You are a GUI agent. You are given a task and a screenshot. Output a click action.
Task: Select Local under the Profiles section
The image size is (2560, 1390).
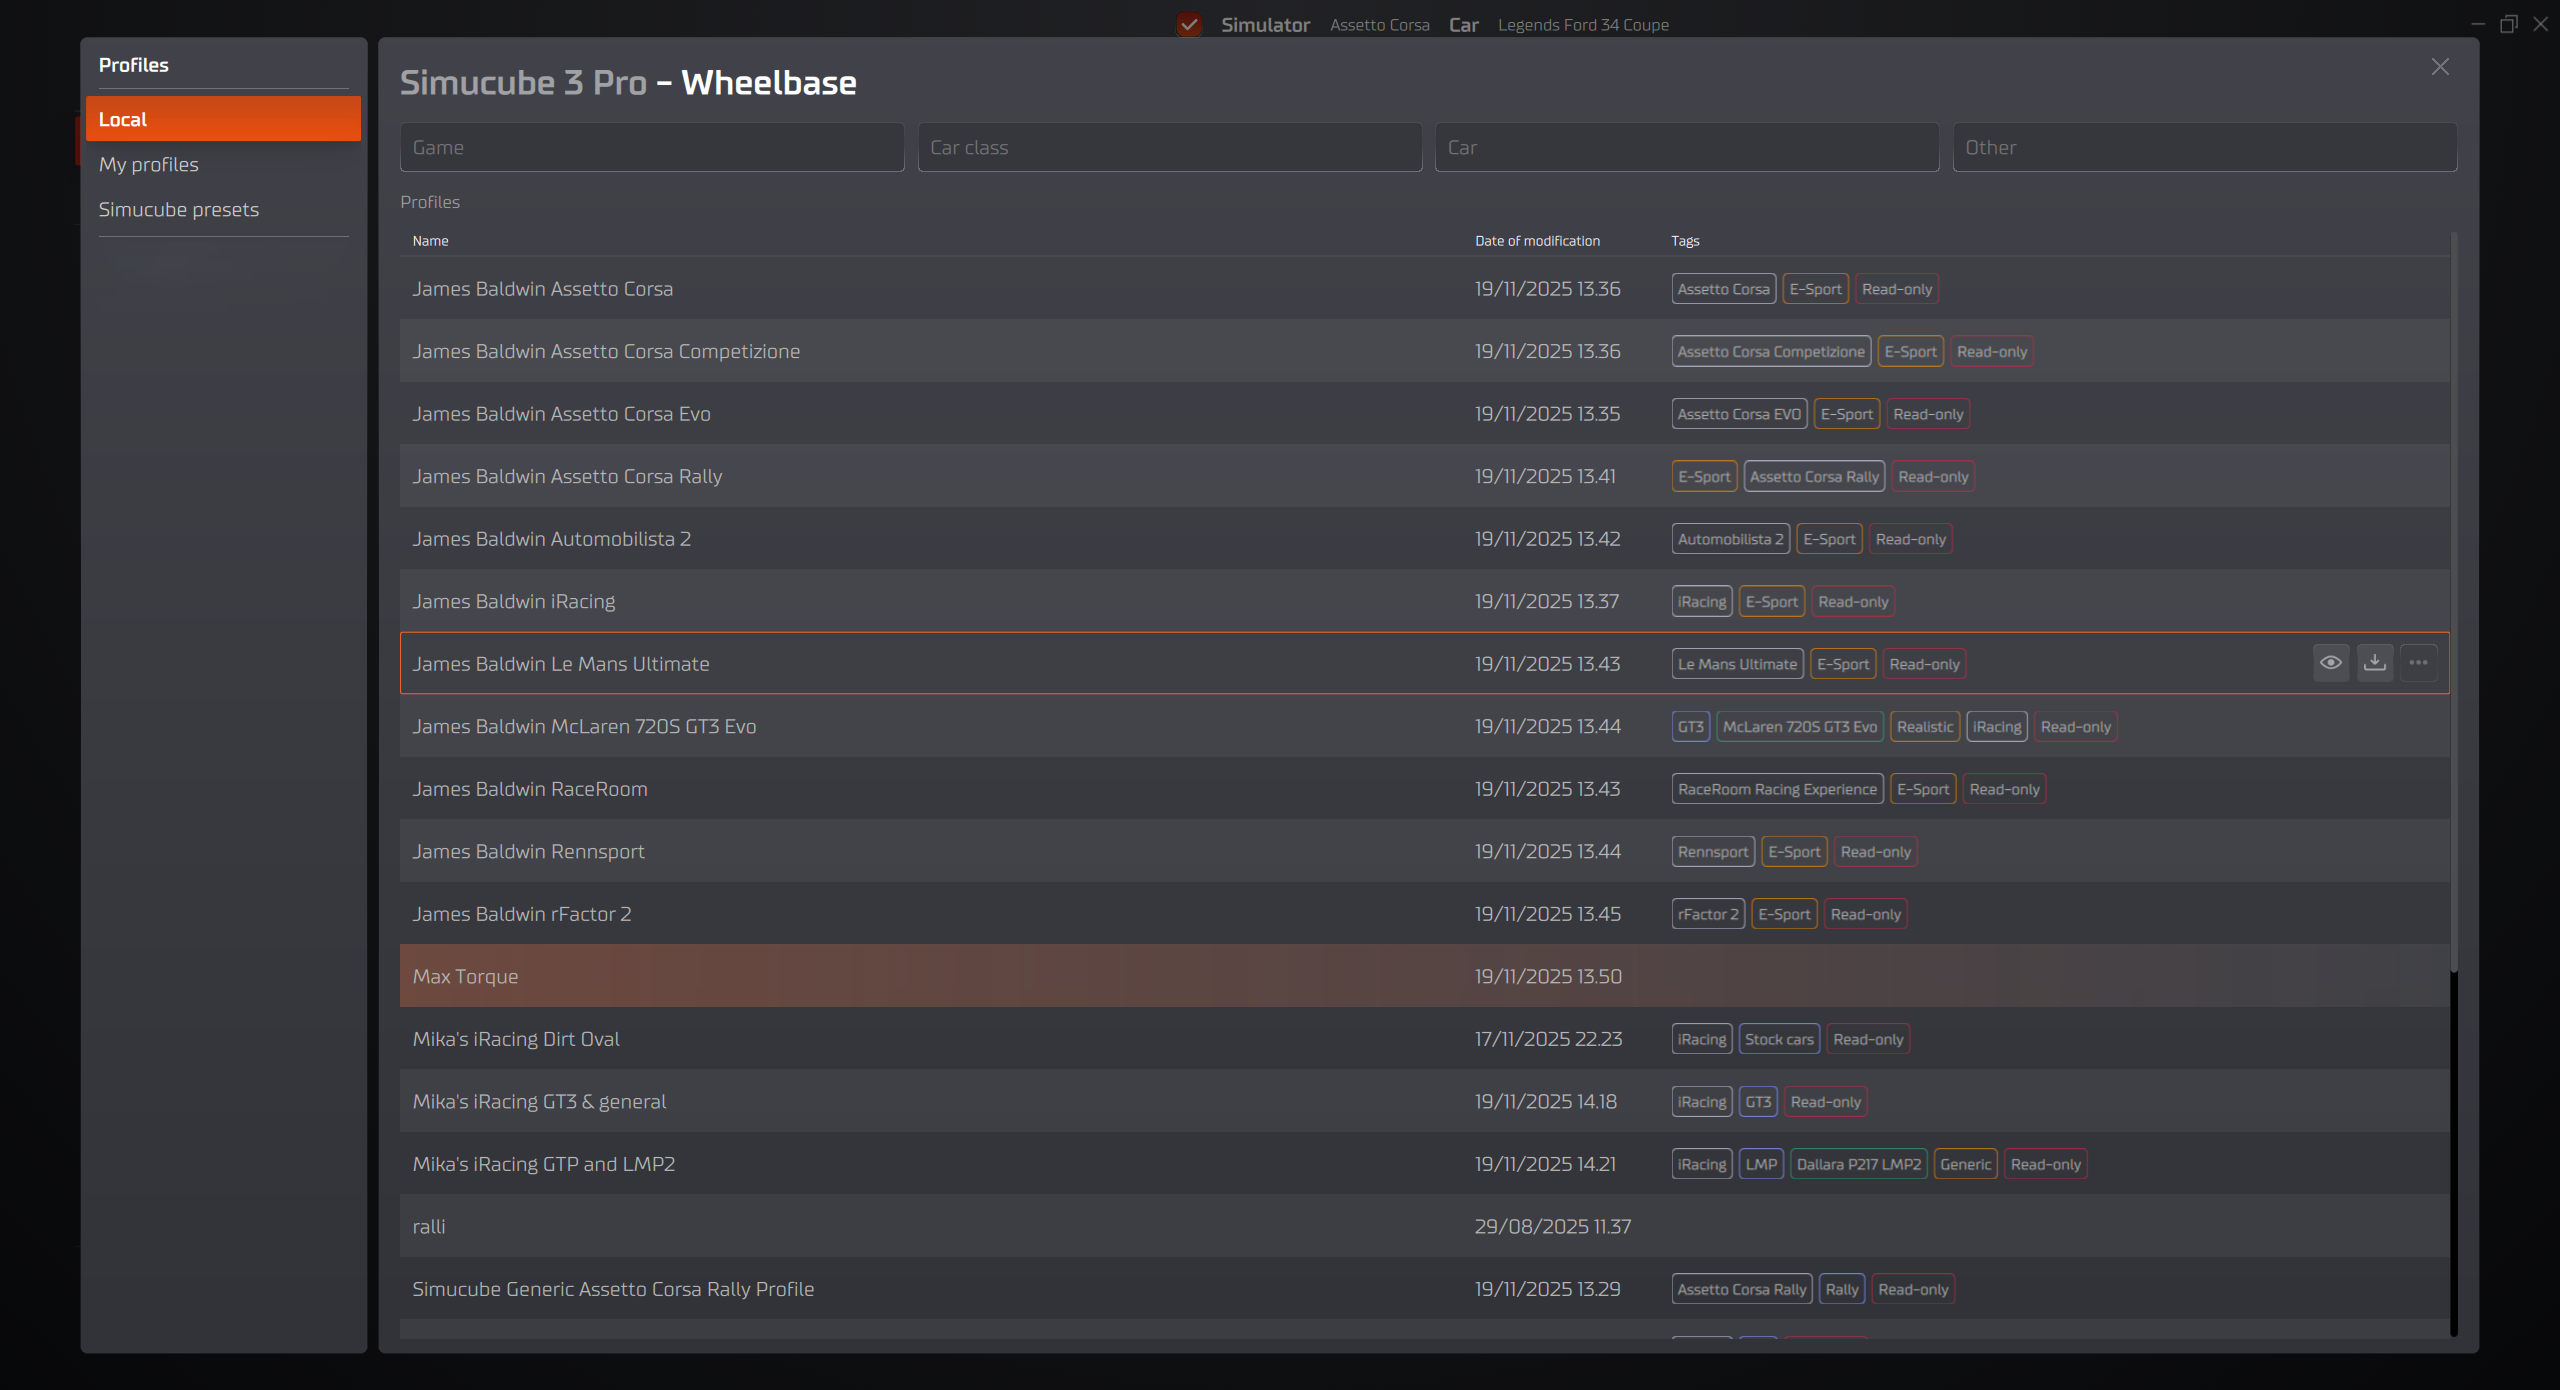click(123, 118)
